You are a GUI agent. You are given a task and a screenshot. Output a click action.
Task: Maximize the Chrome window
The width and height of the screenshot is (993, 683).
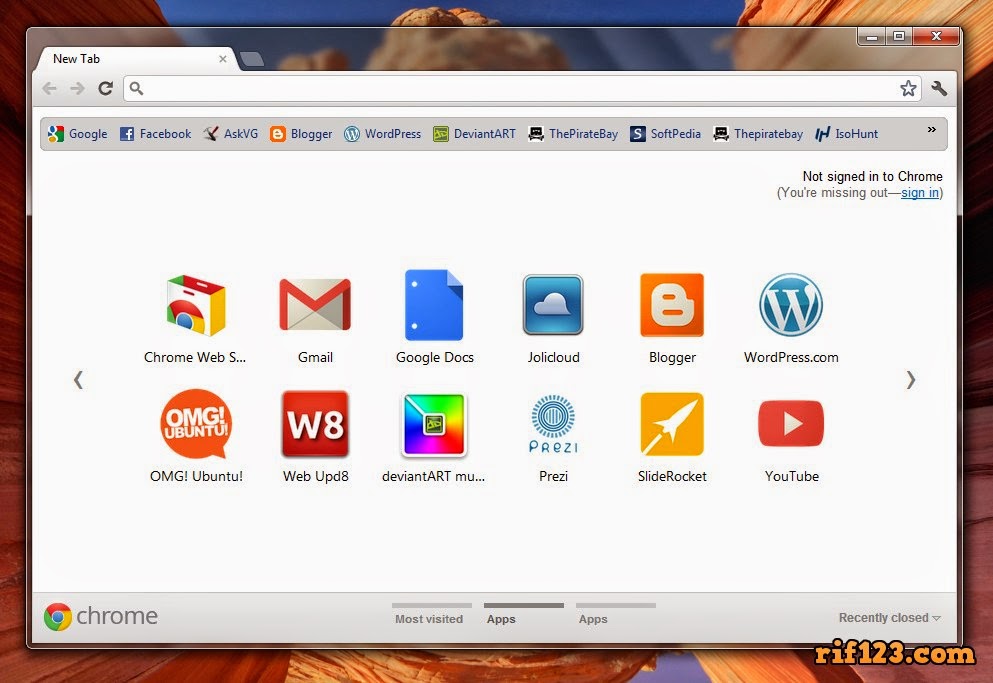click(x=899, y=37)
